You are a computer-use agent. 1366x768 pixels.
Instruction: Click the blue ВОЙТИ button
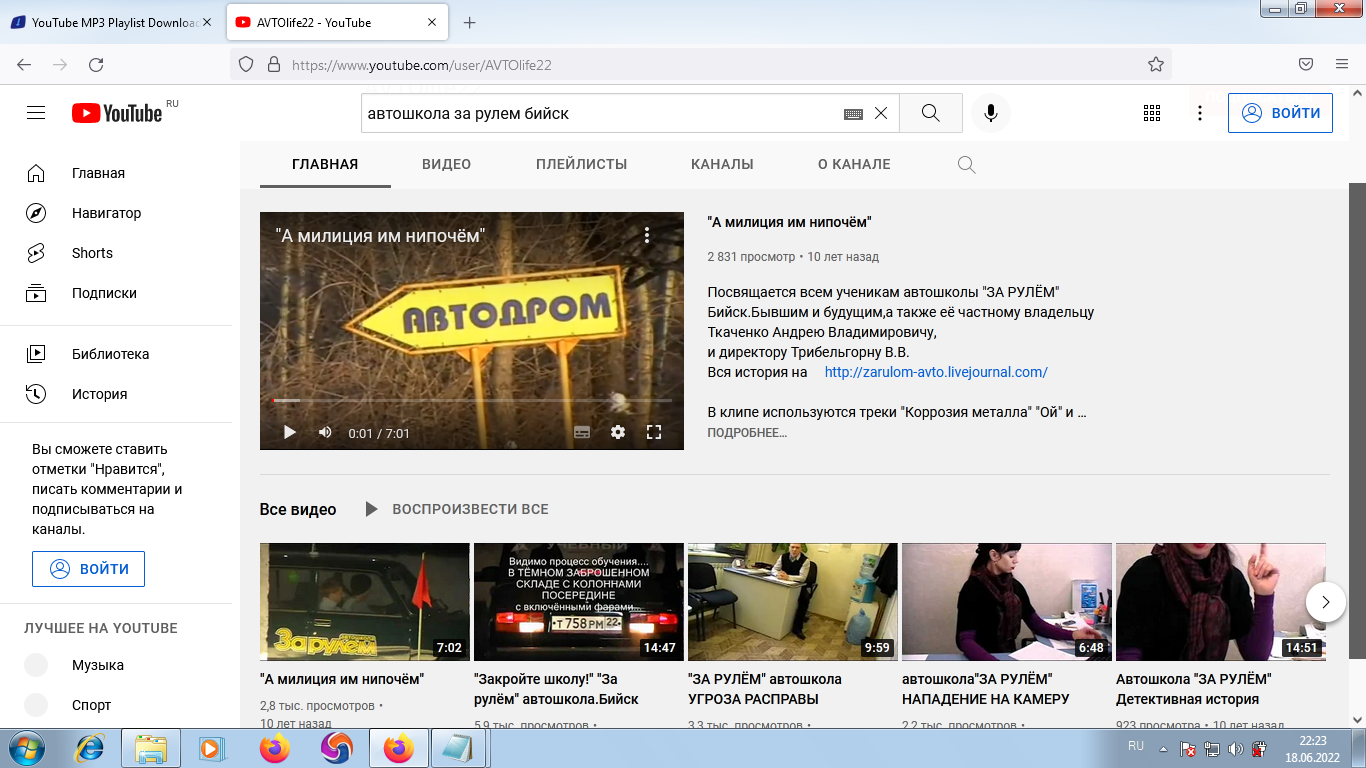pyautogui.click(x=1280, y=112)
